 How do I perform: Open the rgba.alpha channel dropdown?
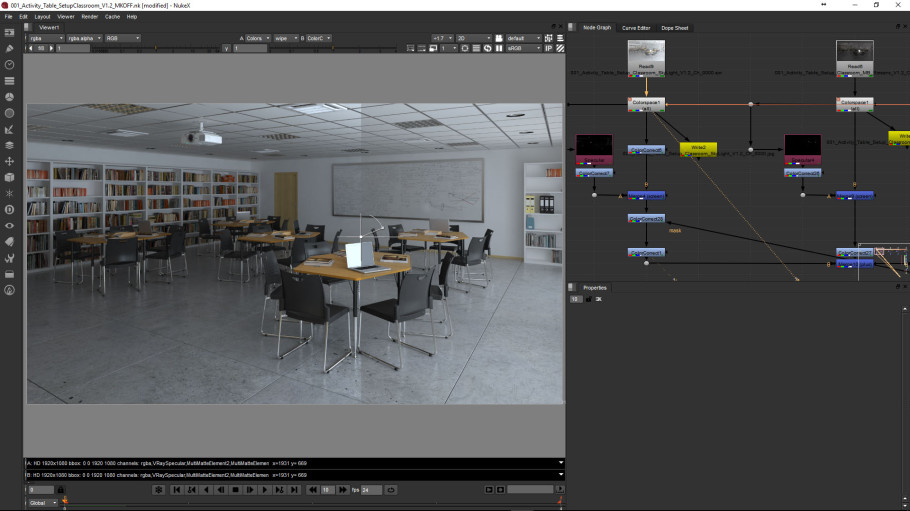[x=84, y=38]
